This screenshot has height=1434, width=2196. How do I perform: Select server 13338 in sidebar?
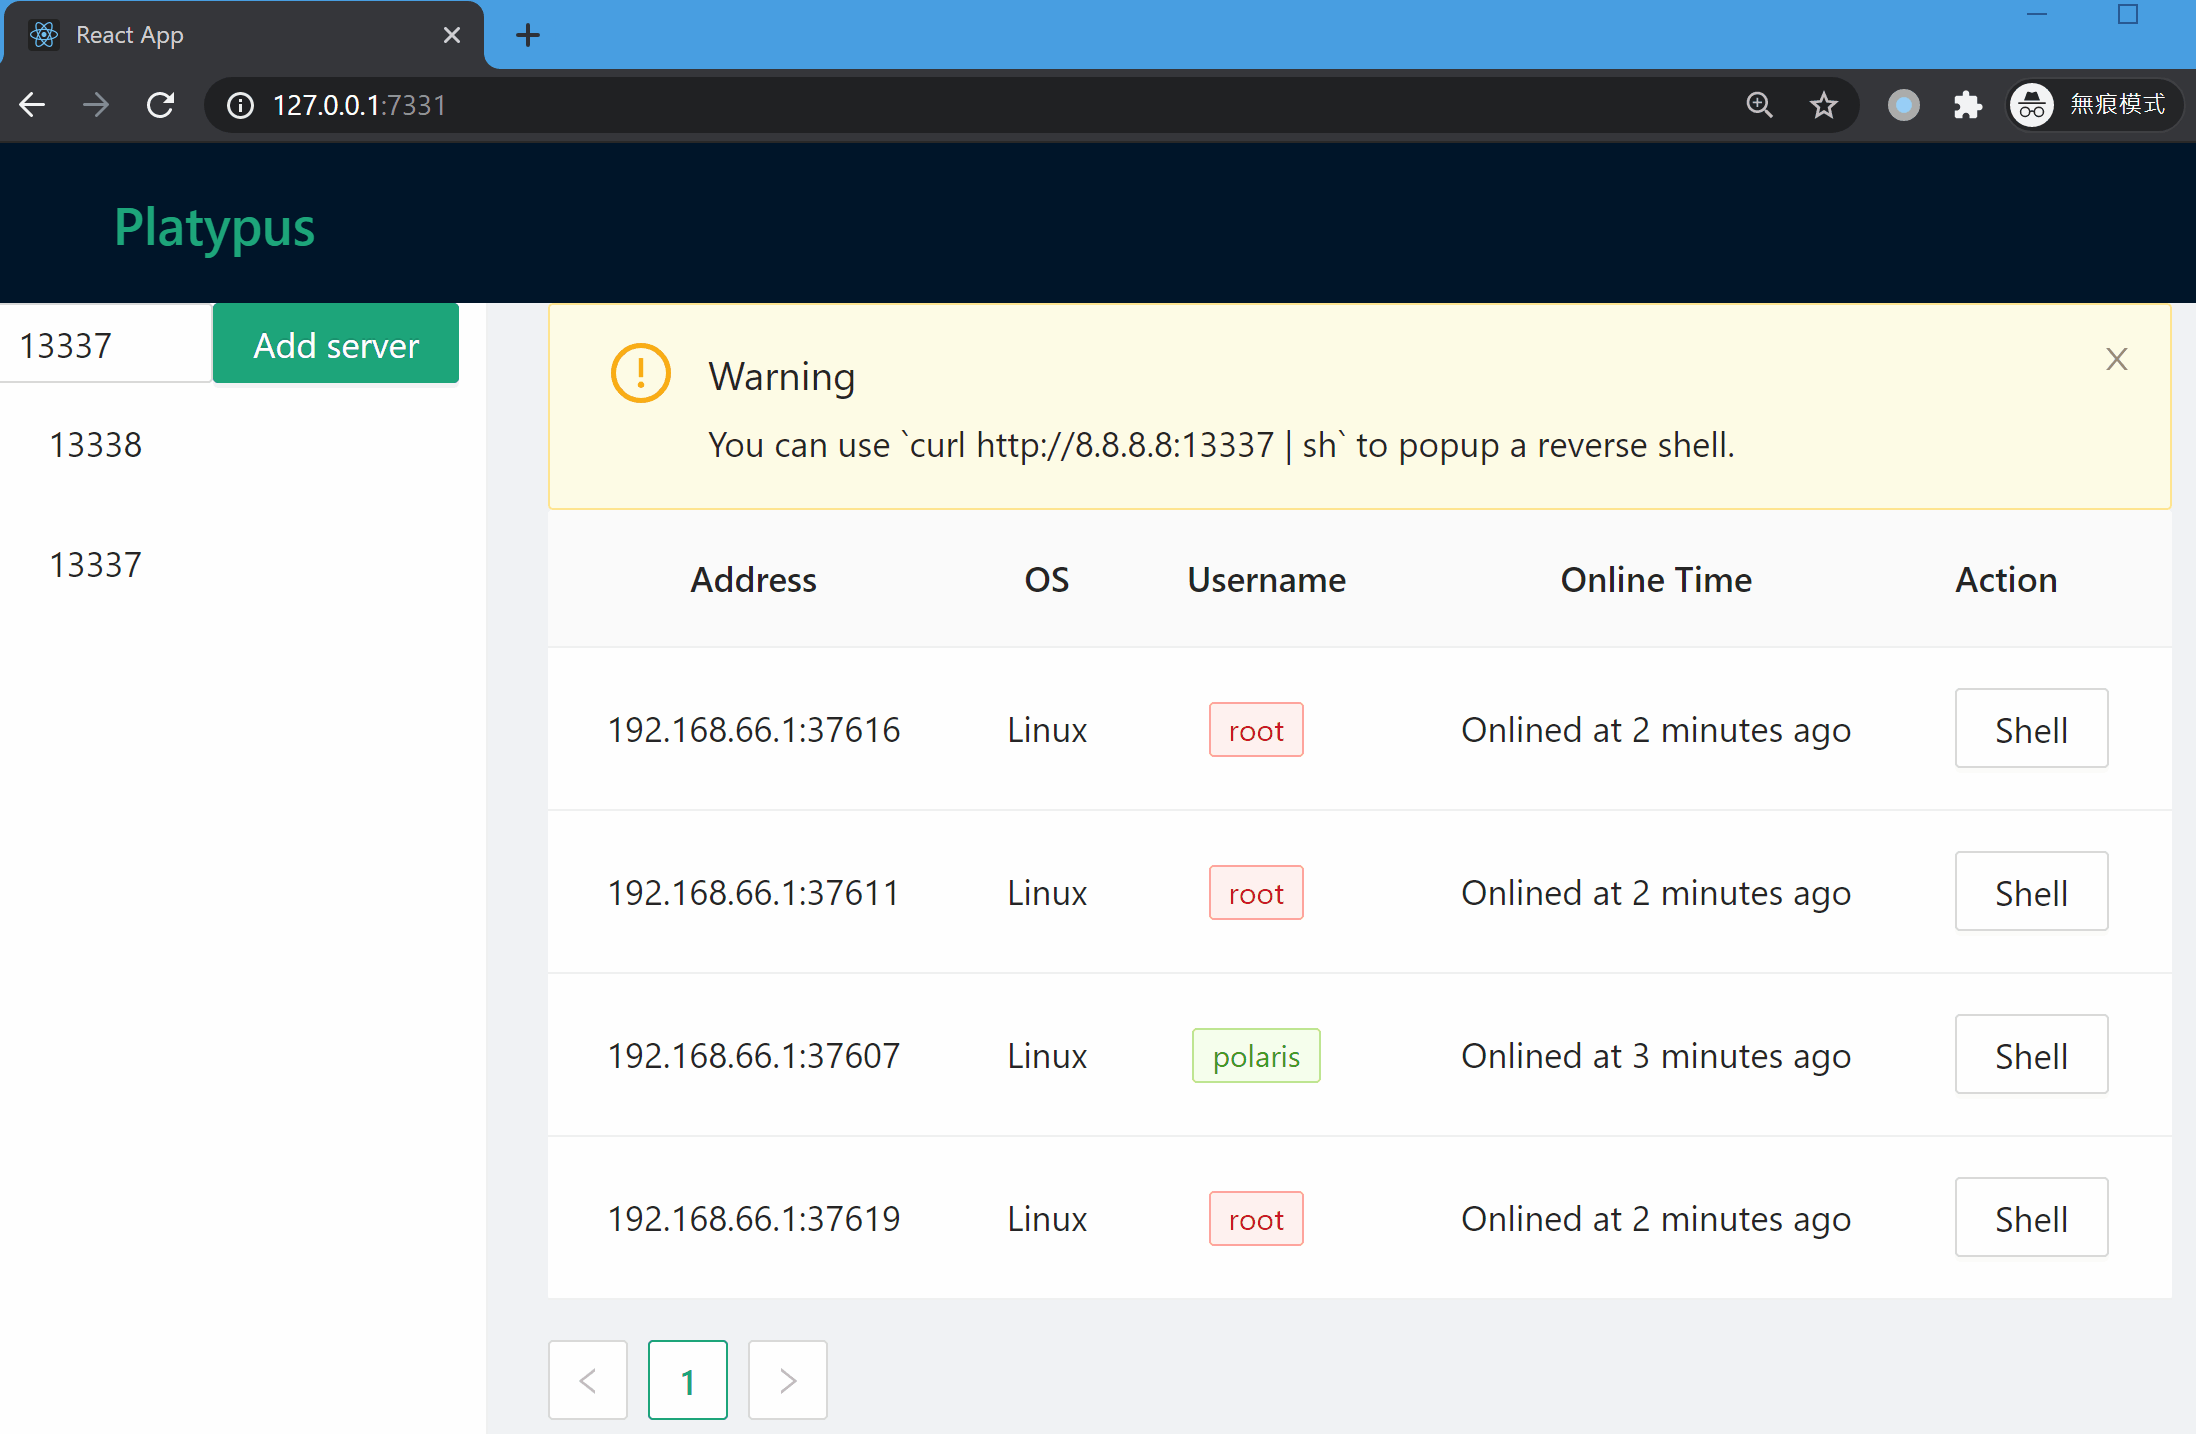coord(96,445)
